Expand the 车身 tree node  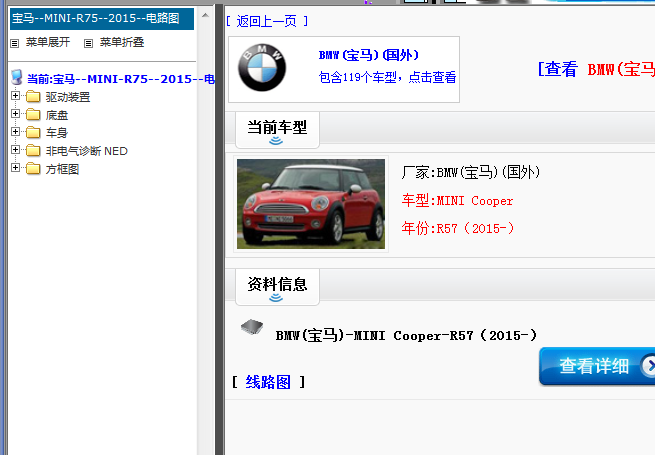pyautogui.click(x=15, y=132)
